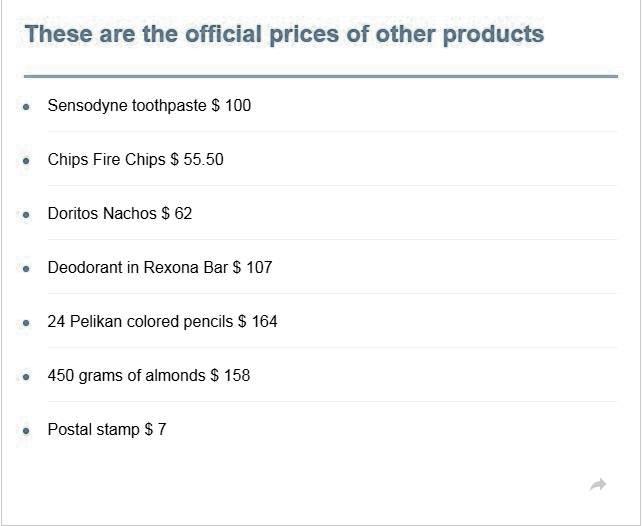
Task: Click the bullet next to 450 grams of almonds
Action: click(x=25, y=376)
